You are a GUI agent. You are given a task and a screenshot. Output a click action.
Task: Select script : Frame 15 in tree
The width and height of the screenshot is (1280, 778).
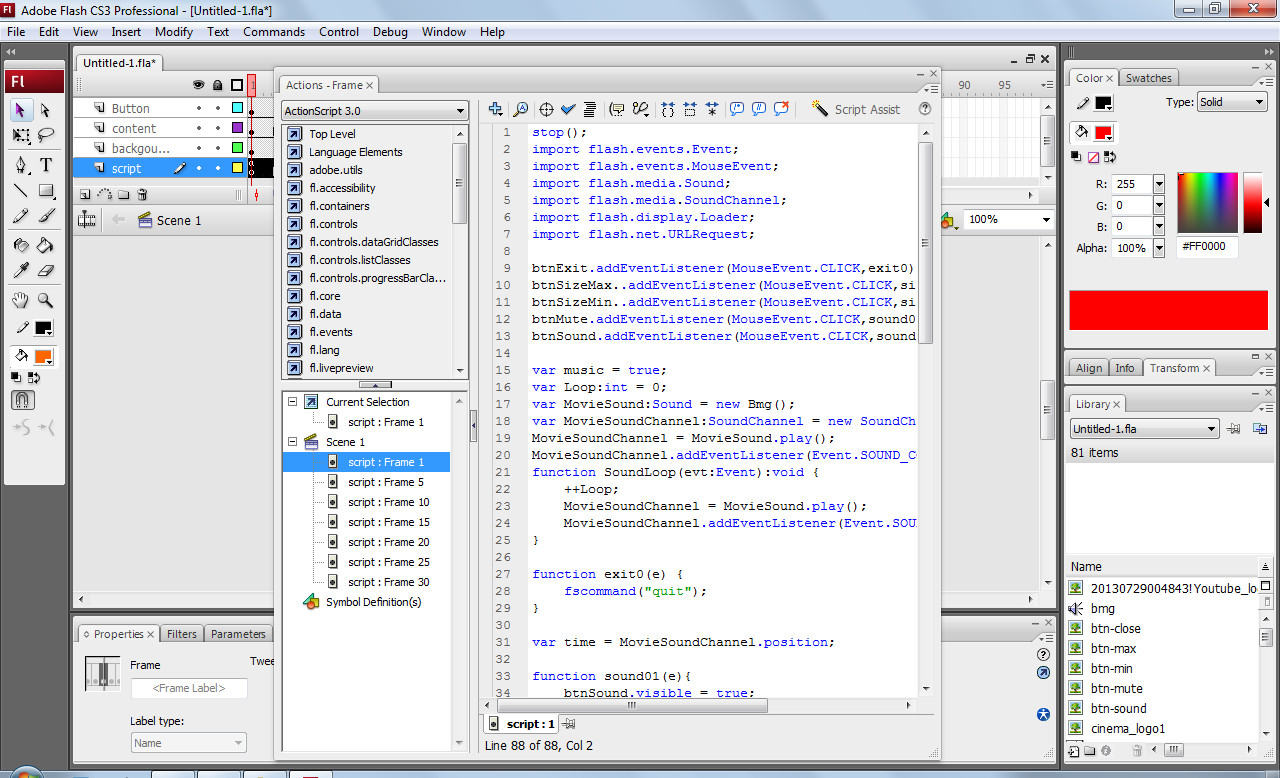point(388,522)
